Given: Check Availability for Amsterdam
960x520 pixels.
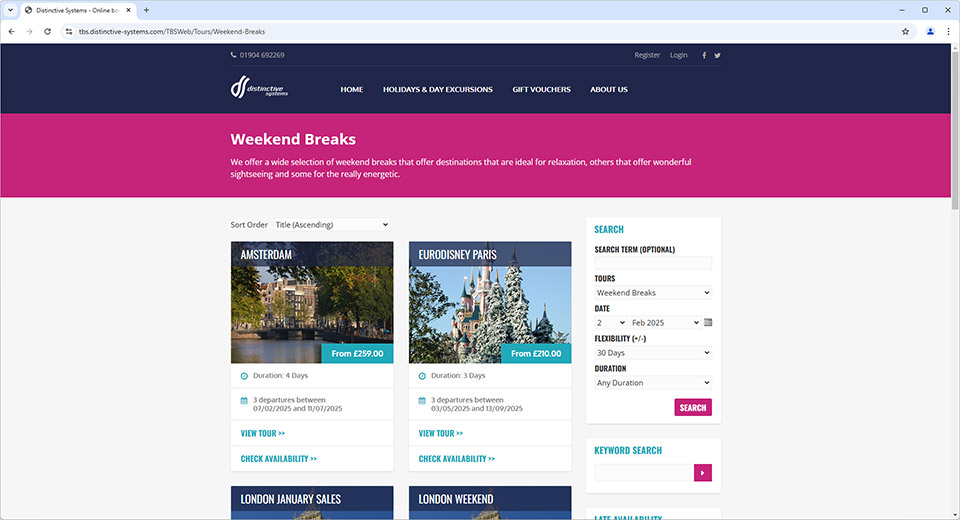Looking at the screenshot, I should 279,459.
